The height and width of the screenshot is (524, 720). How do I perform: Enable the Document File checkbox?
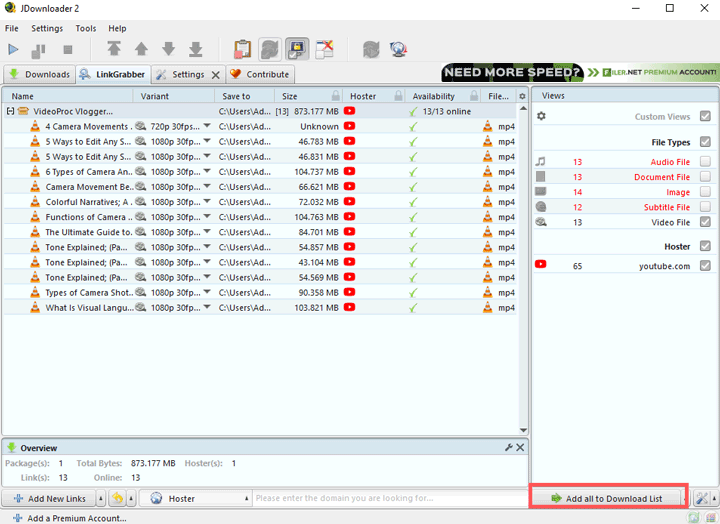705,176
